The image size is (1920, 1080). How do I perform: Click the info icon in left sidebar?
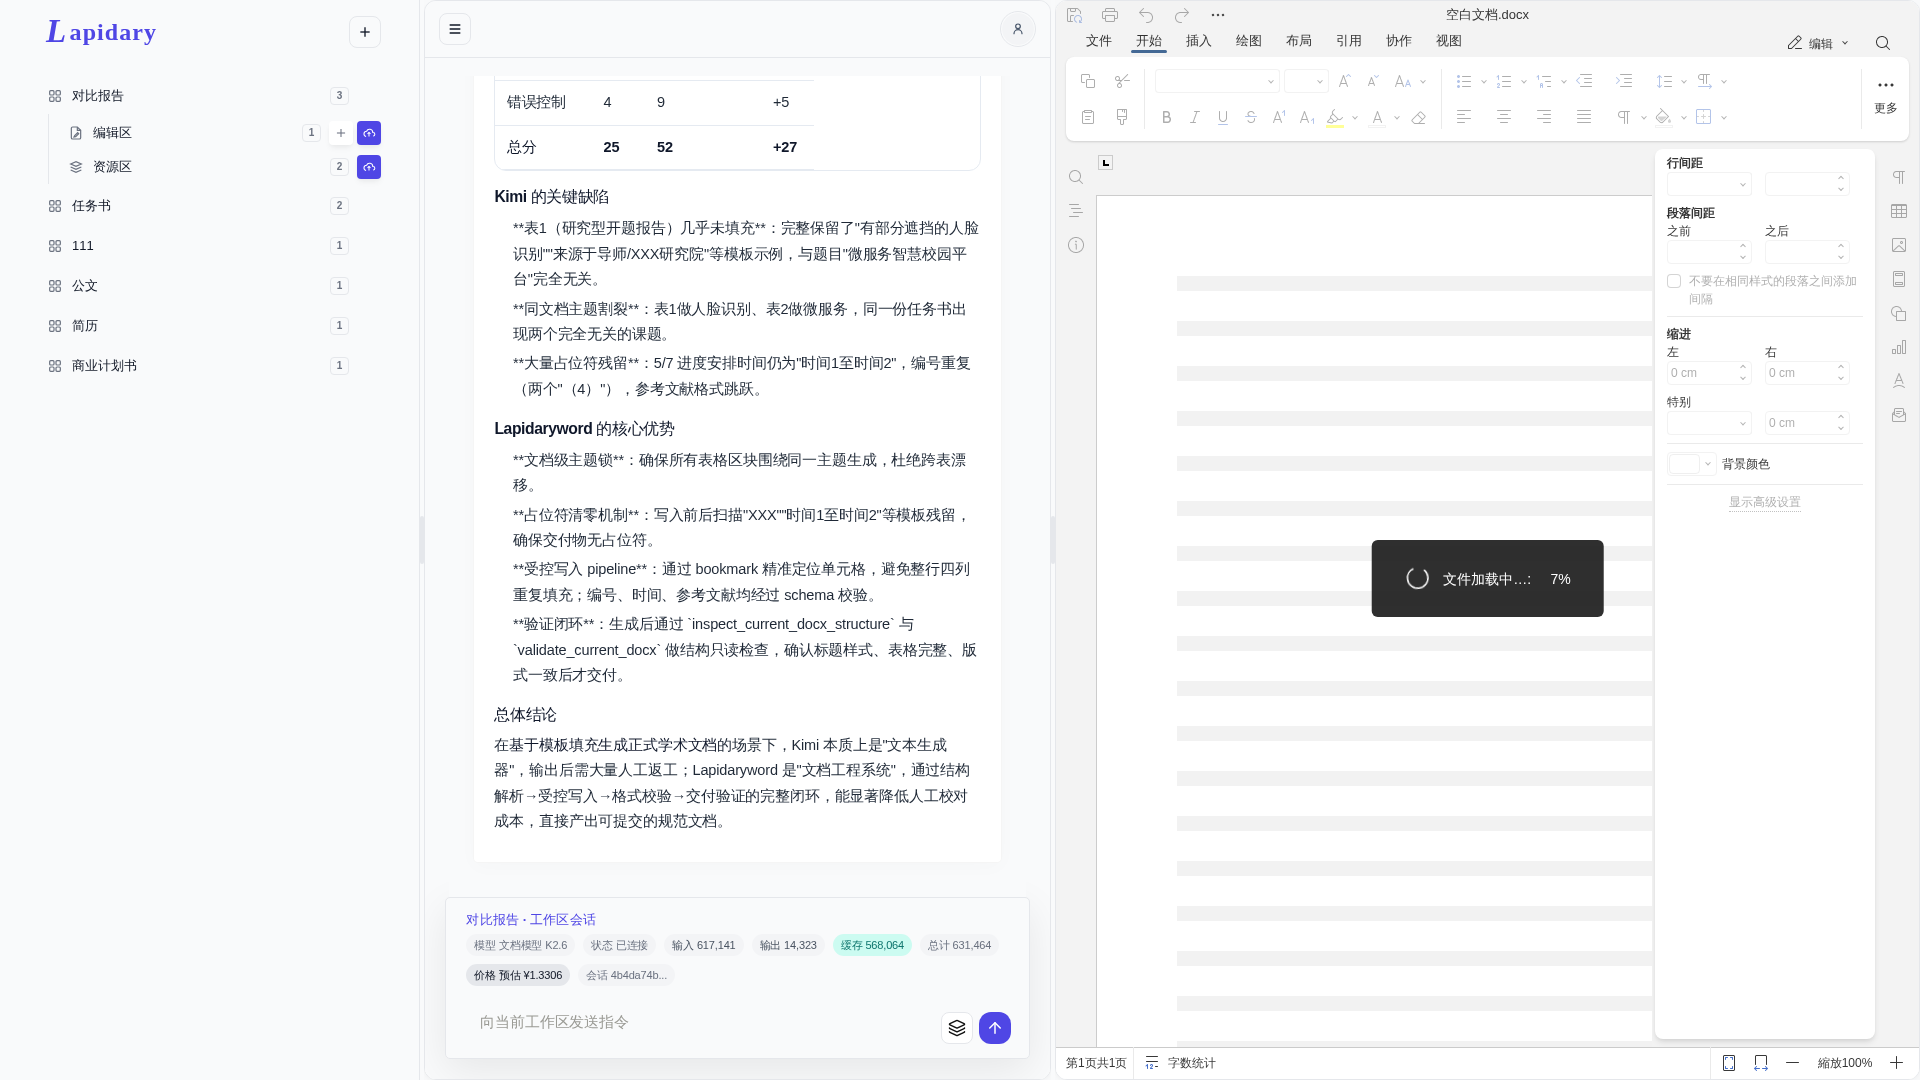click(1076, 245)
